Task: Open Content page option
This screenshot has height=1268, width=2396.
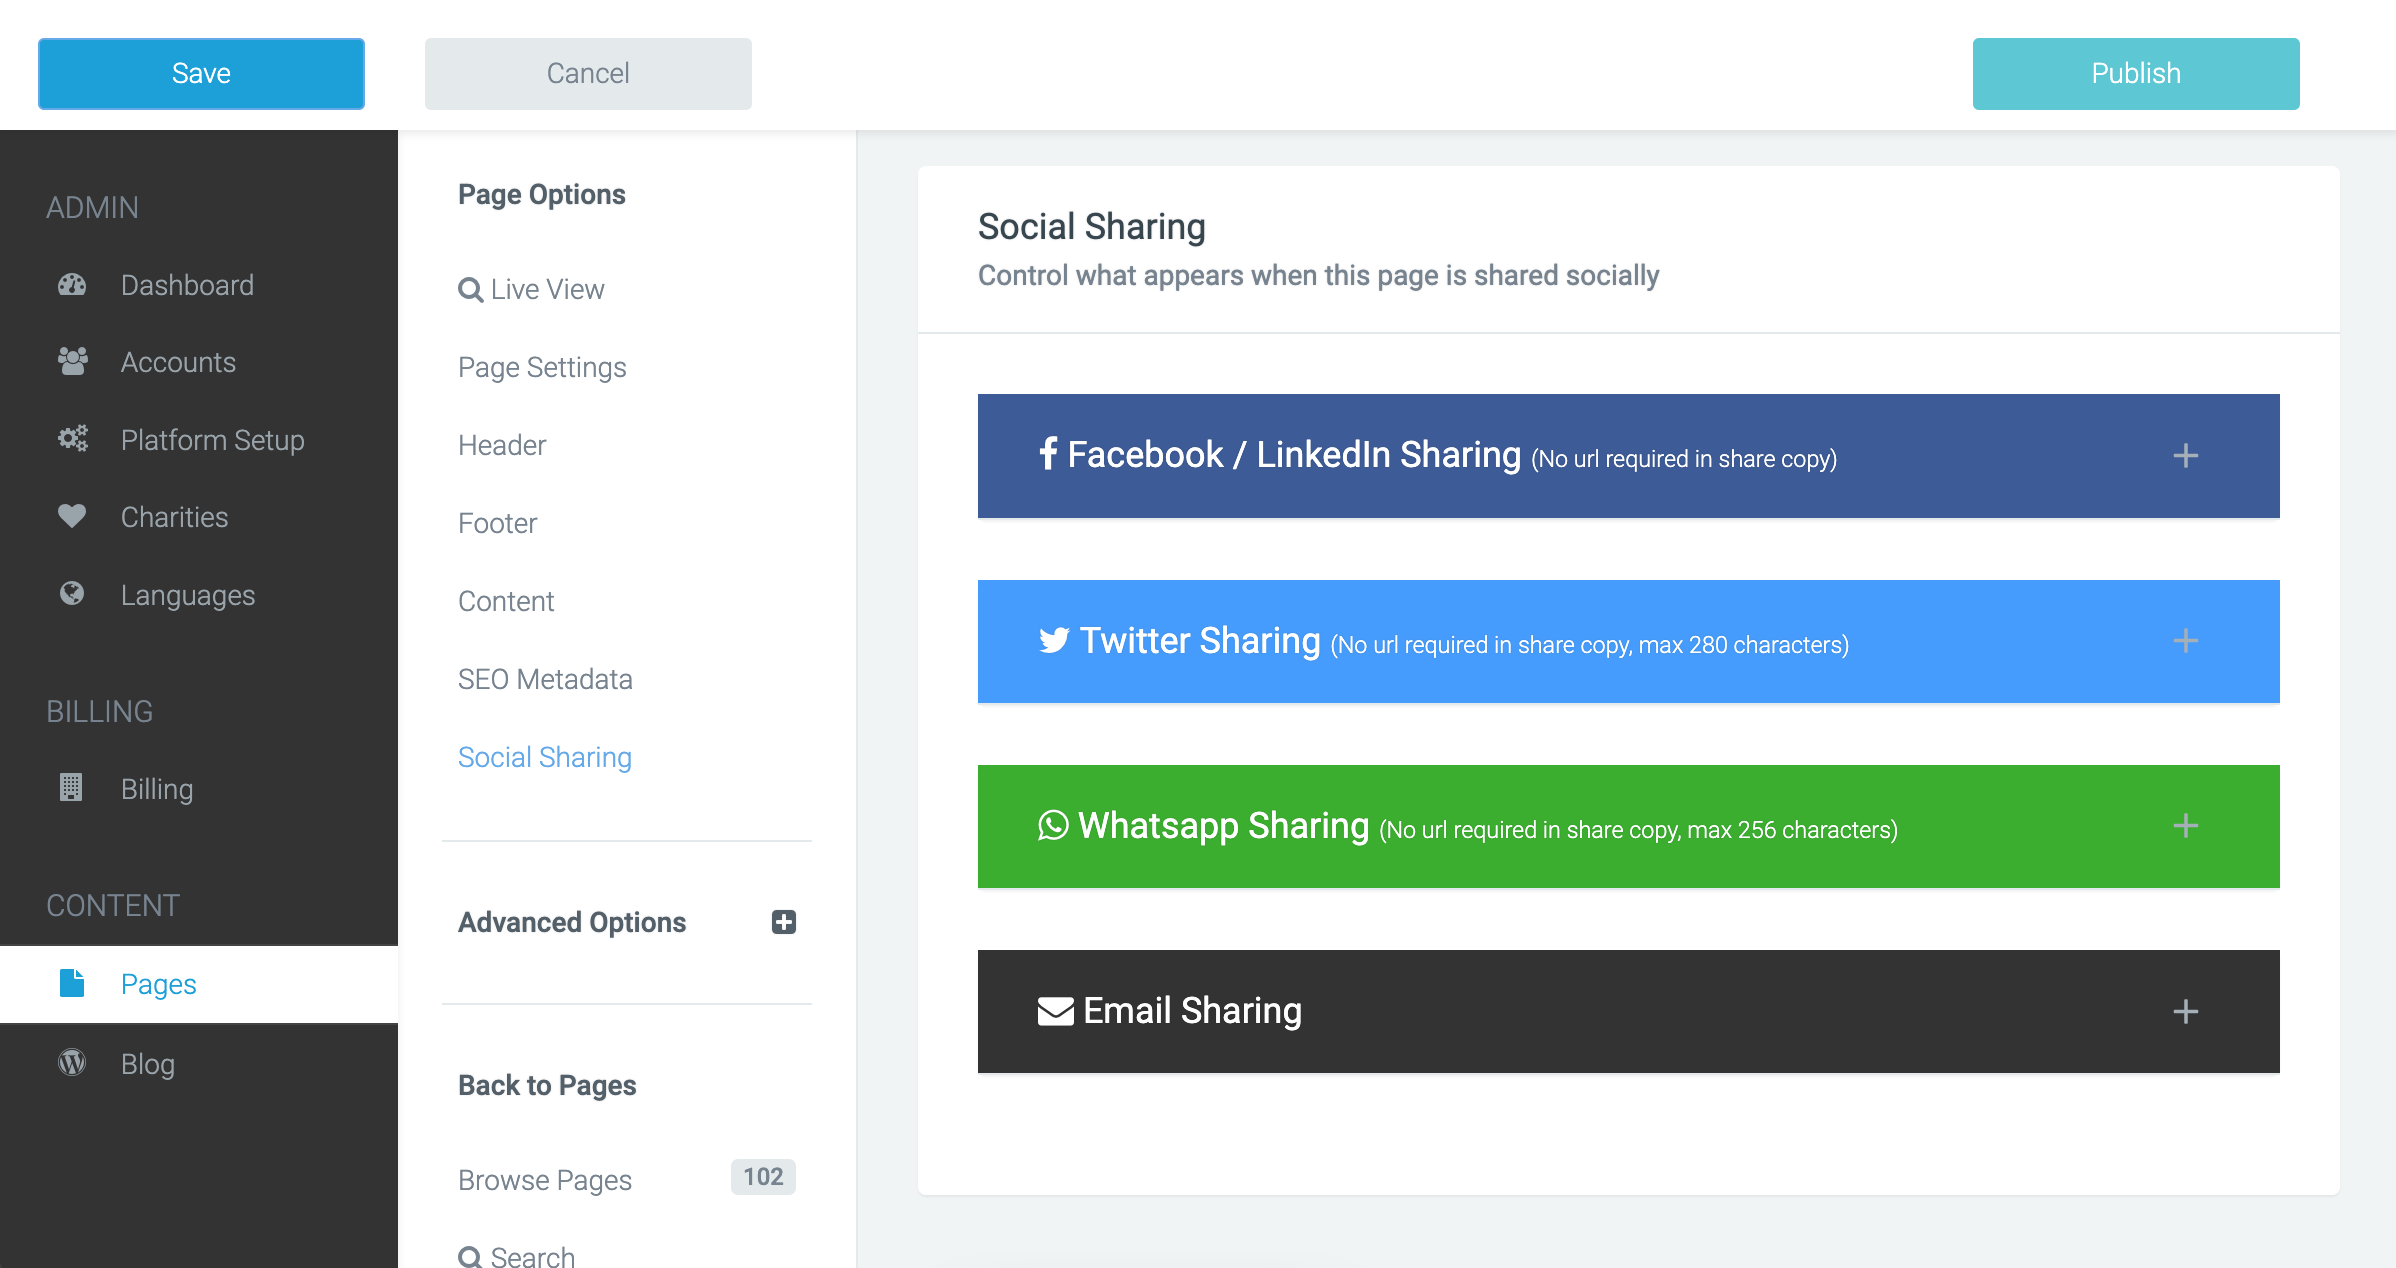Action: pyautogui.click(x=506, y=601)
